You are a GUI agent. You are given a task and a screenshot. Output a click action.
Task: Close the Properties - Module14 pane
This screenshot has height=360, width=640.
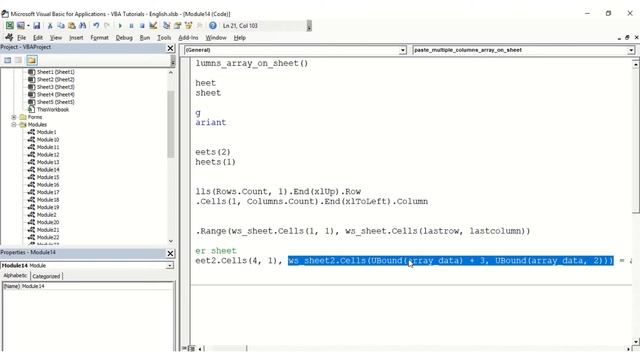[x=170, y=253]
